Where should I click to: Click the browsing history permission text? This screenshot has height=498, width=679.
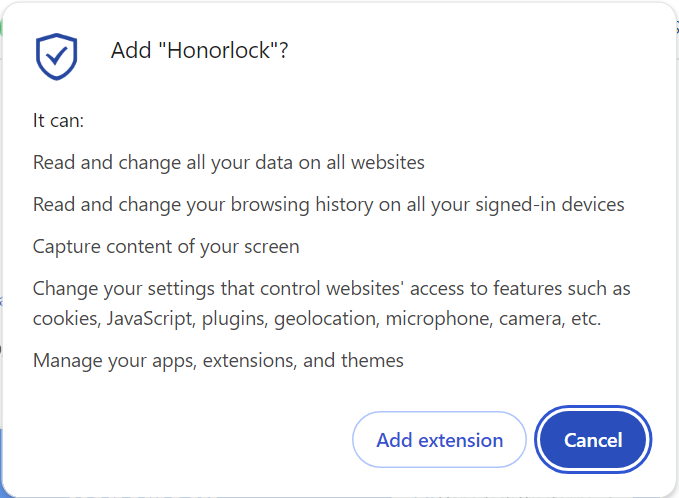328,204
